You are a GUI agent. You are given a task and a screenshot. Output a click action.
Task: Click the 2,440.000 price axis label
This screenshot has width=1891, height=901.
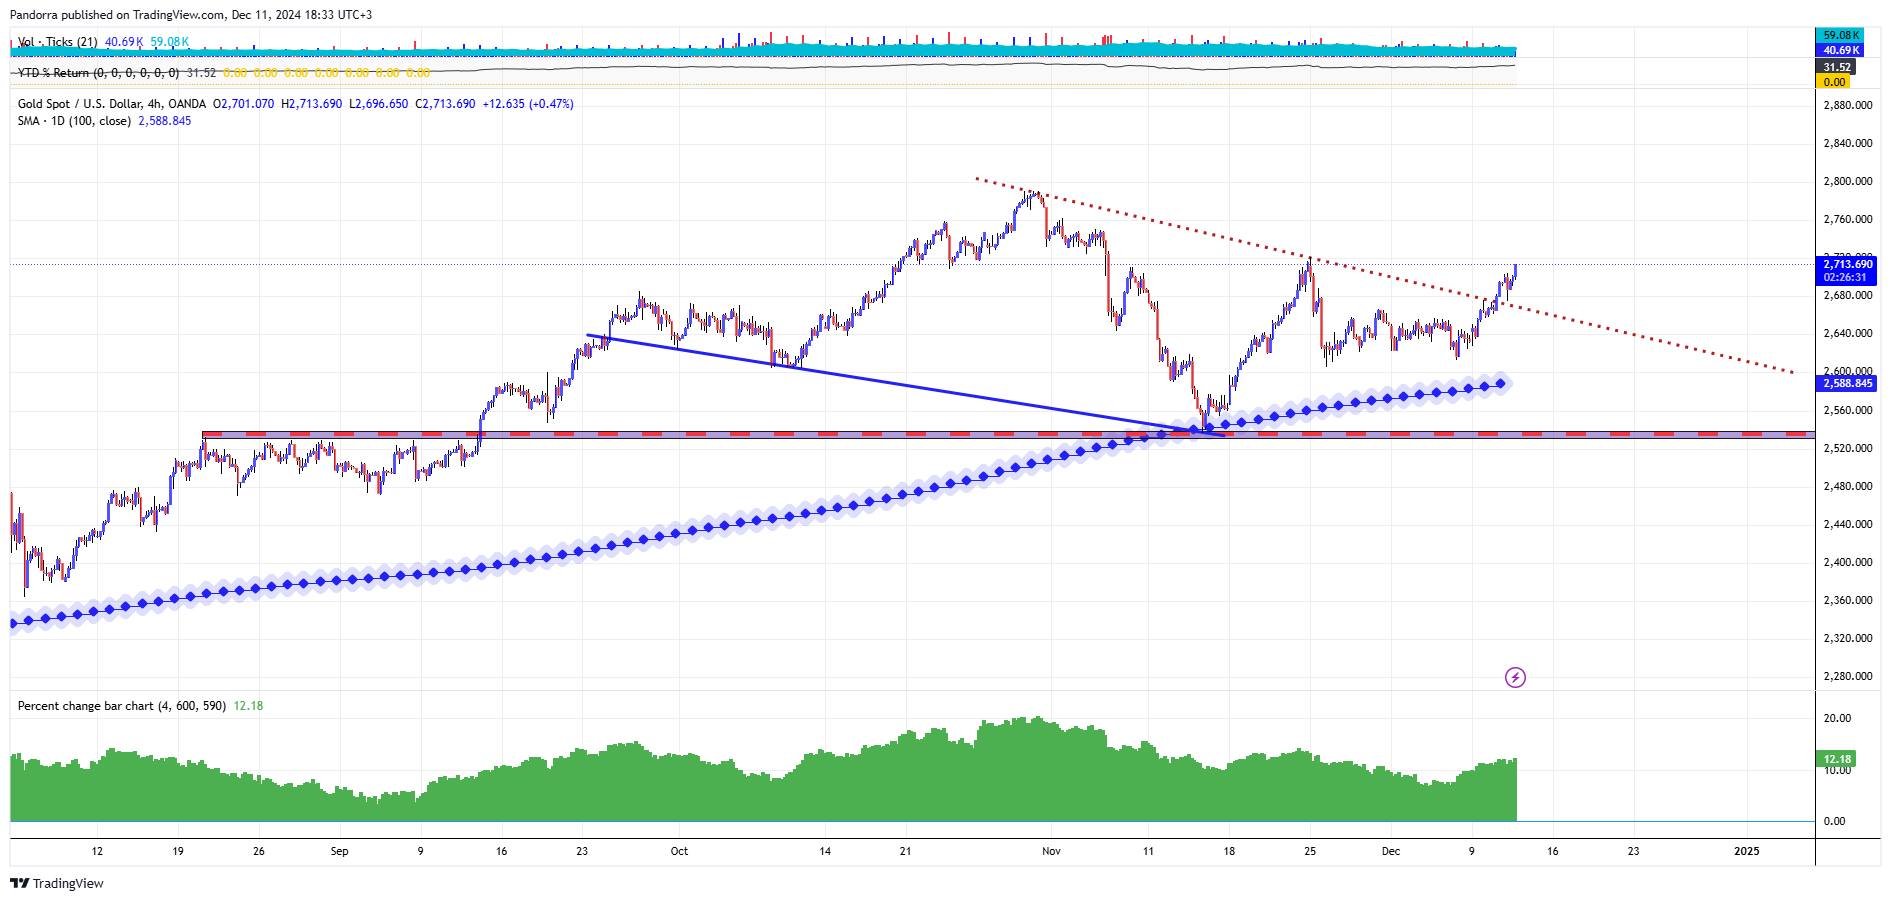(x=1848, y=524)
